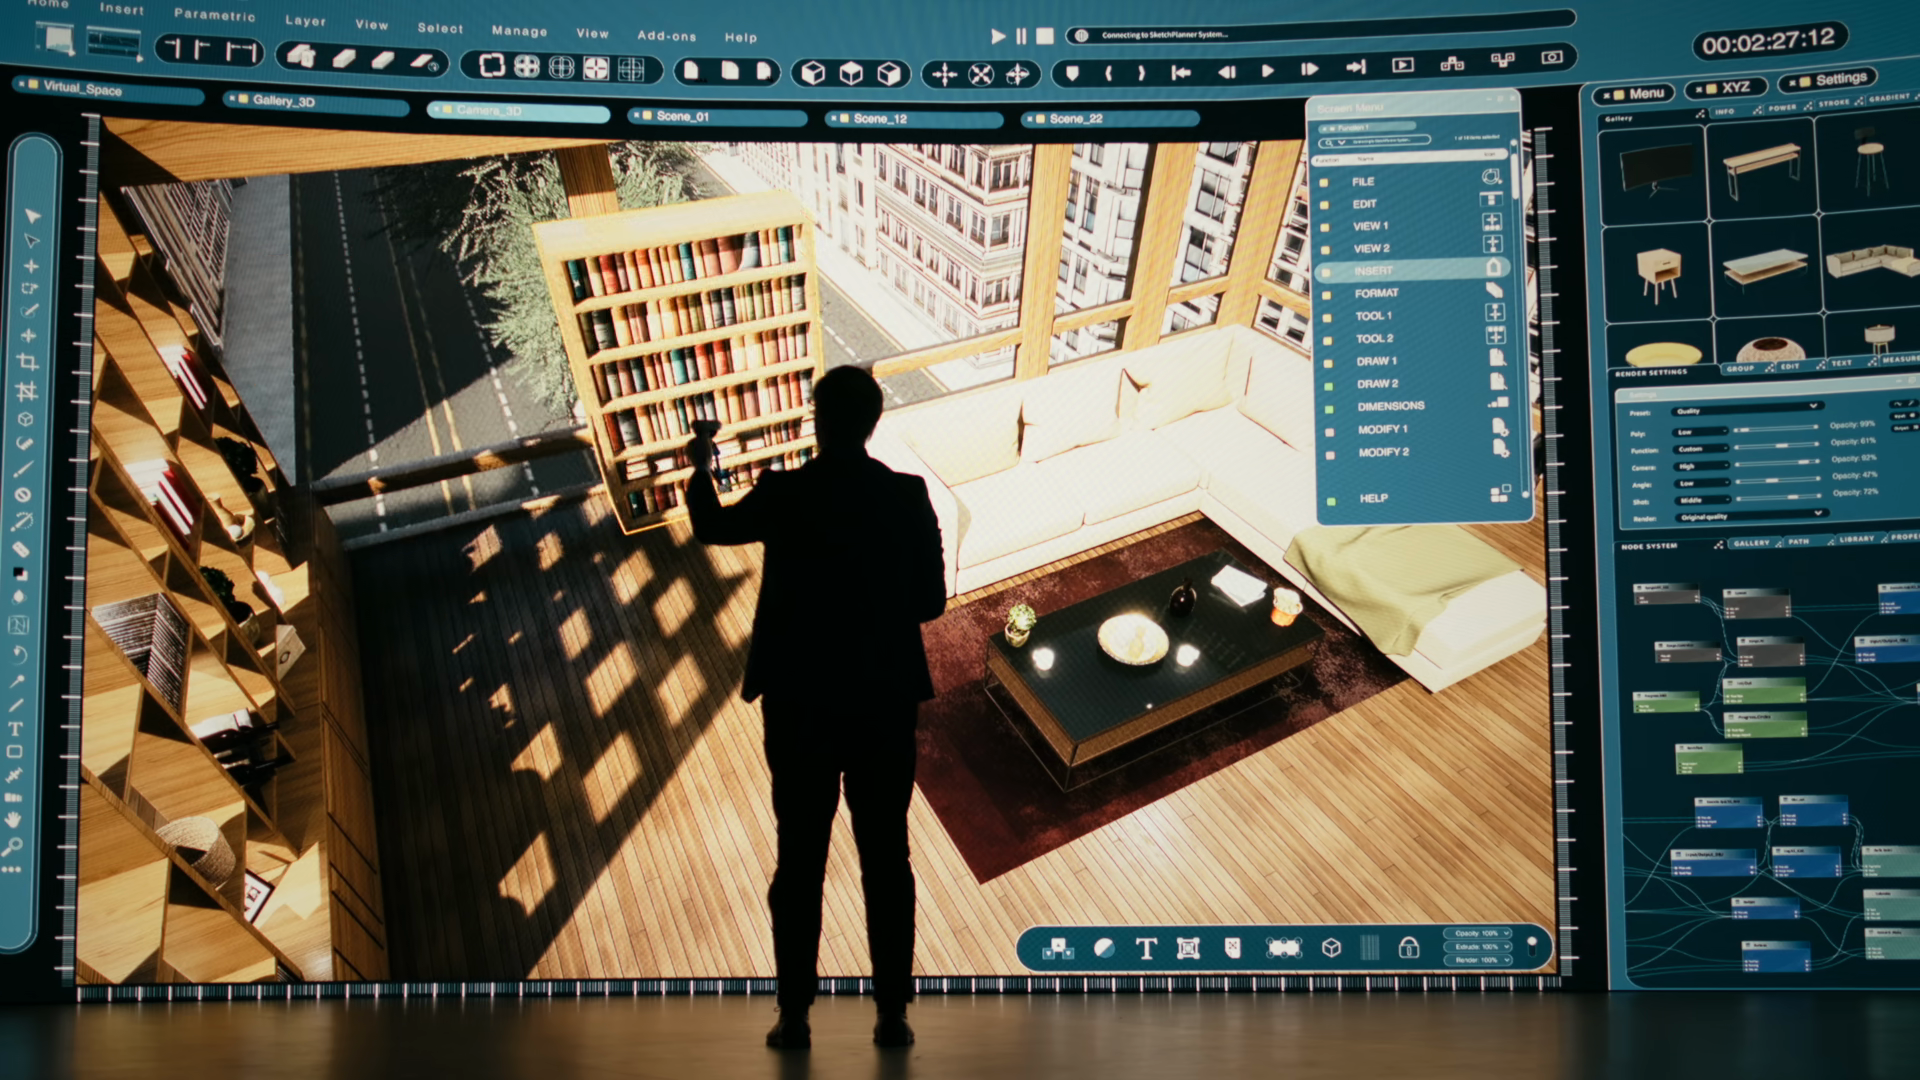This screenshot has height=1080, width=1920.
Task: Switch to the Scene_12 tab
Action: pos(880,118)
